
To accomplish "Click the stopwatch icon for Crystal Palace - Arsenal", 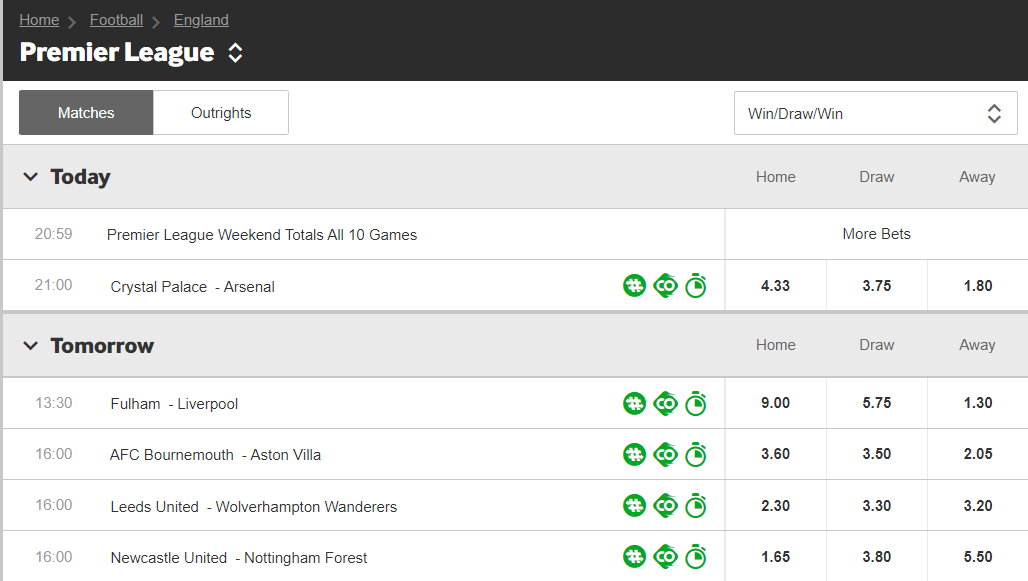I will 696,286.
